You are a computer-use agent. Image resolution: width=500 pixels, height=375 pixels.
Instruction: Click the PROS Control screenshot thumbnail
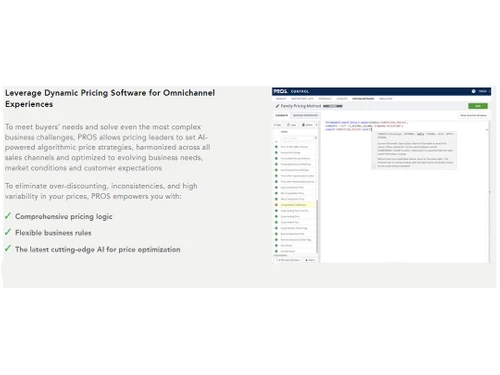[x=381, y=175]
